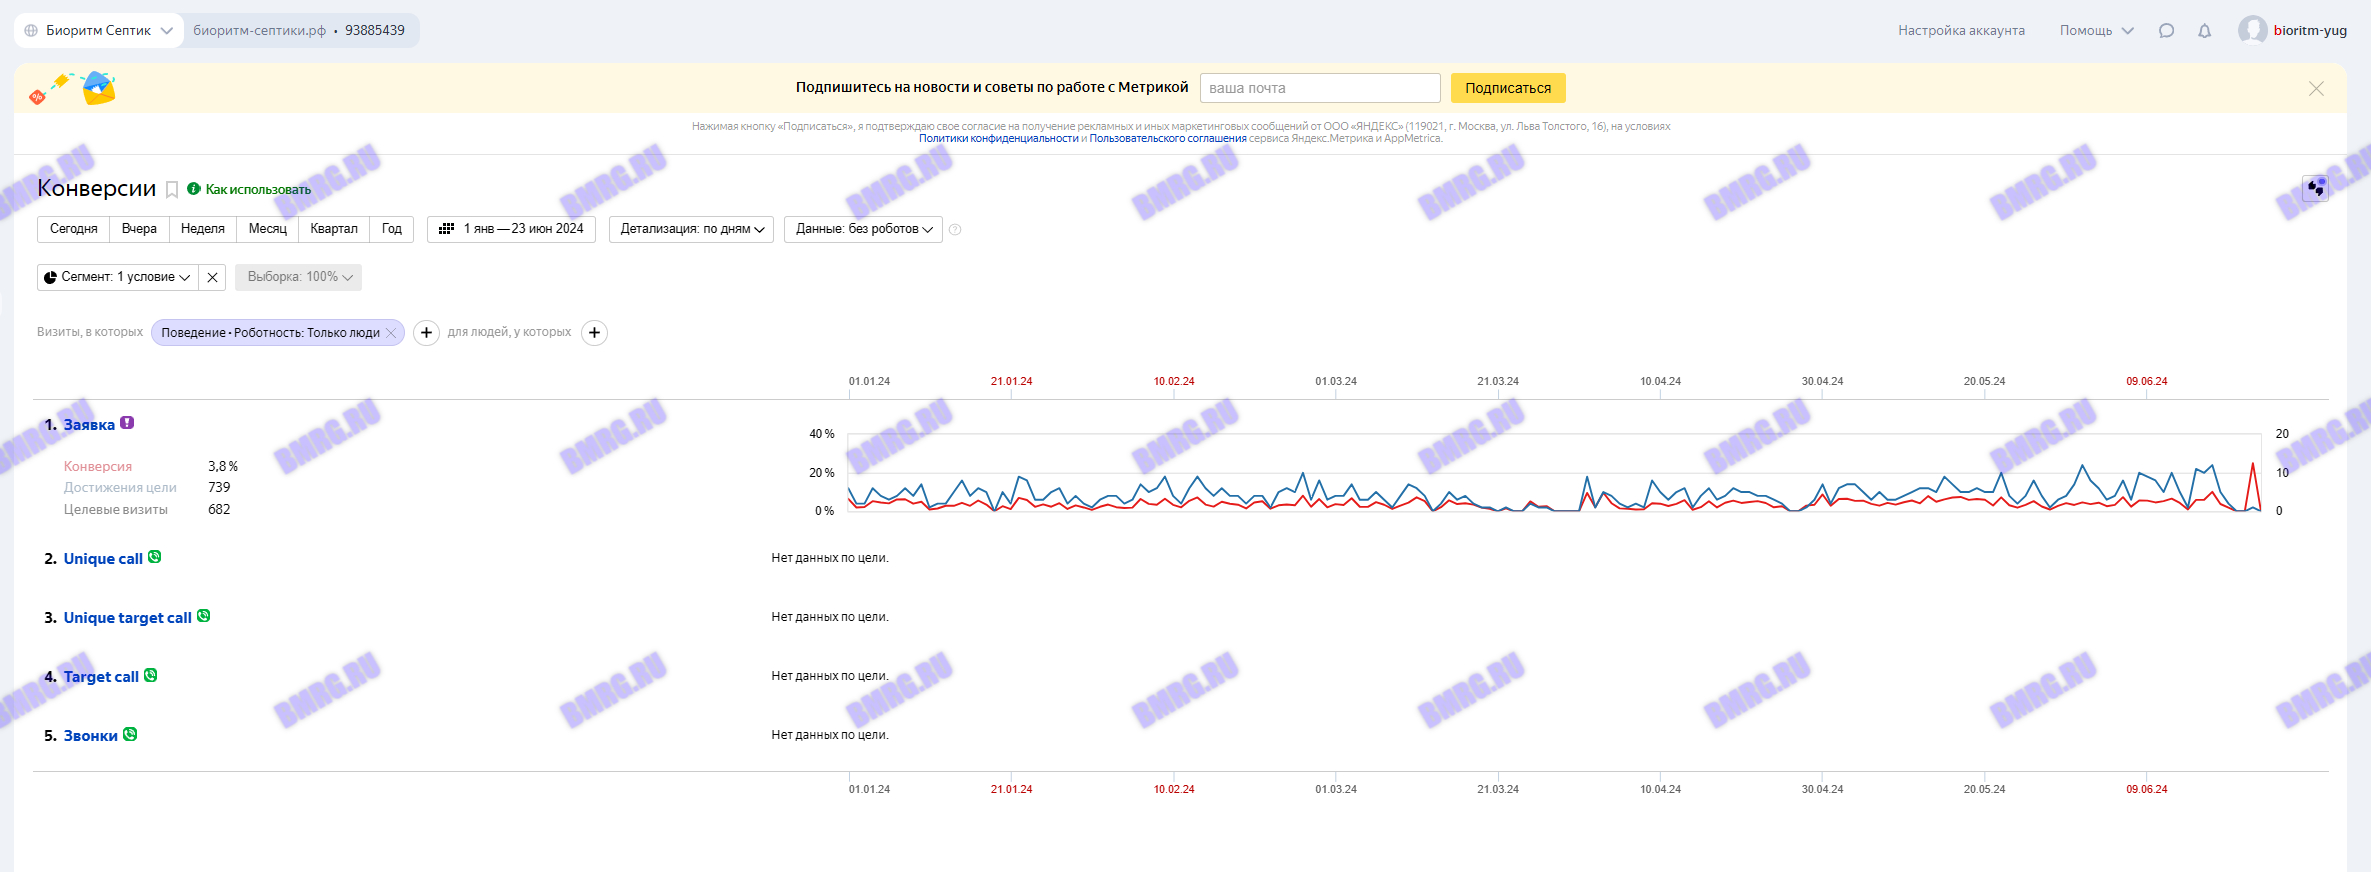Expand the Сегмент: 1 условие dropdown
The image size is (2371, 872).
click(x=117, y=277)
